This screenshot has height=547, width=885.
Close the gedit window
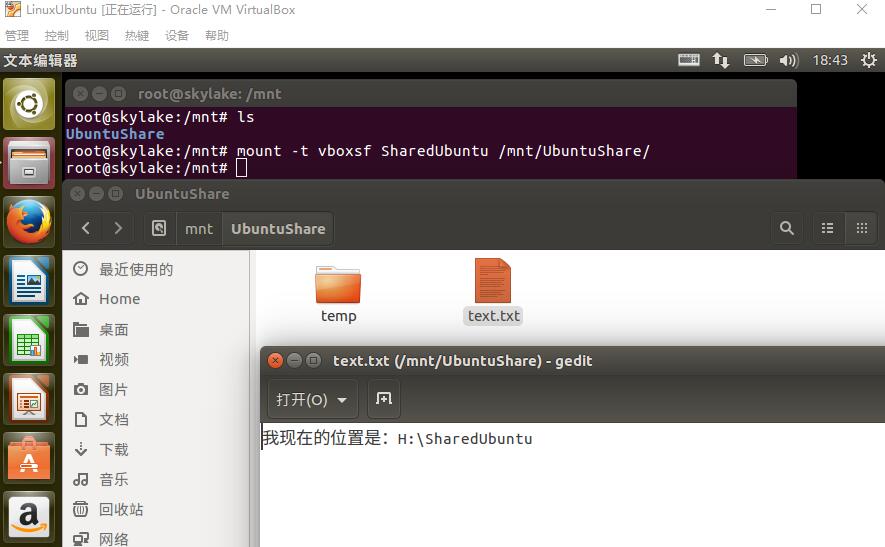[x=275, y=360]
